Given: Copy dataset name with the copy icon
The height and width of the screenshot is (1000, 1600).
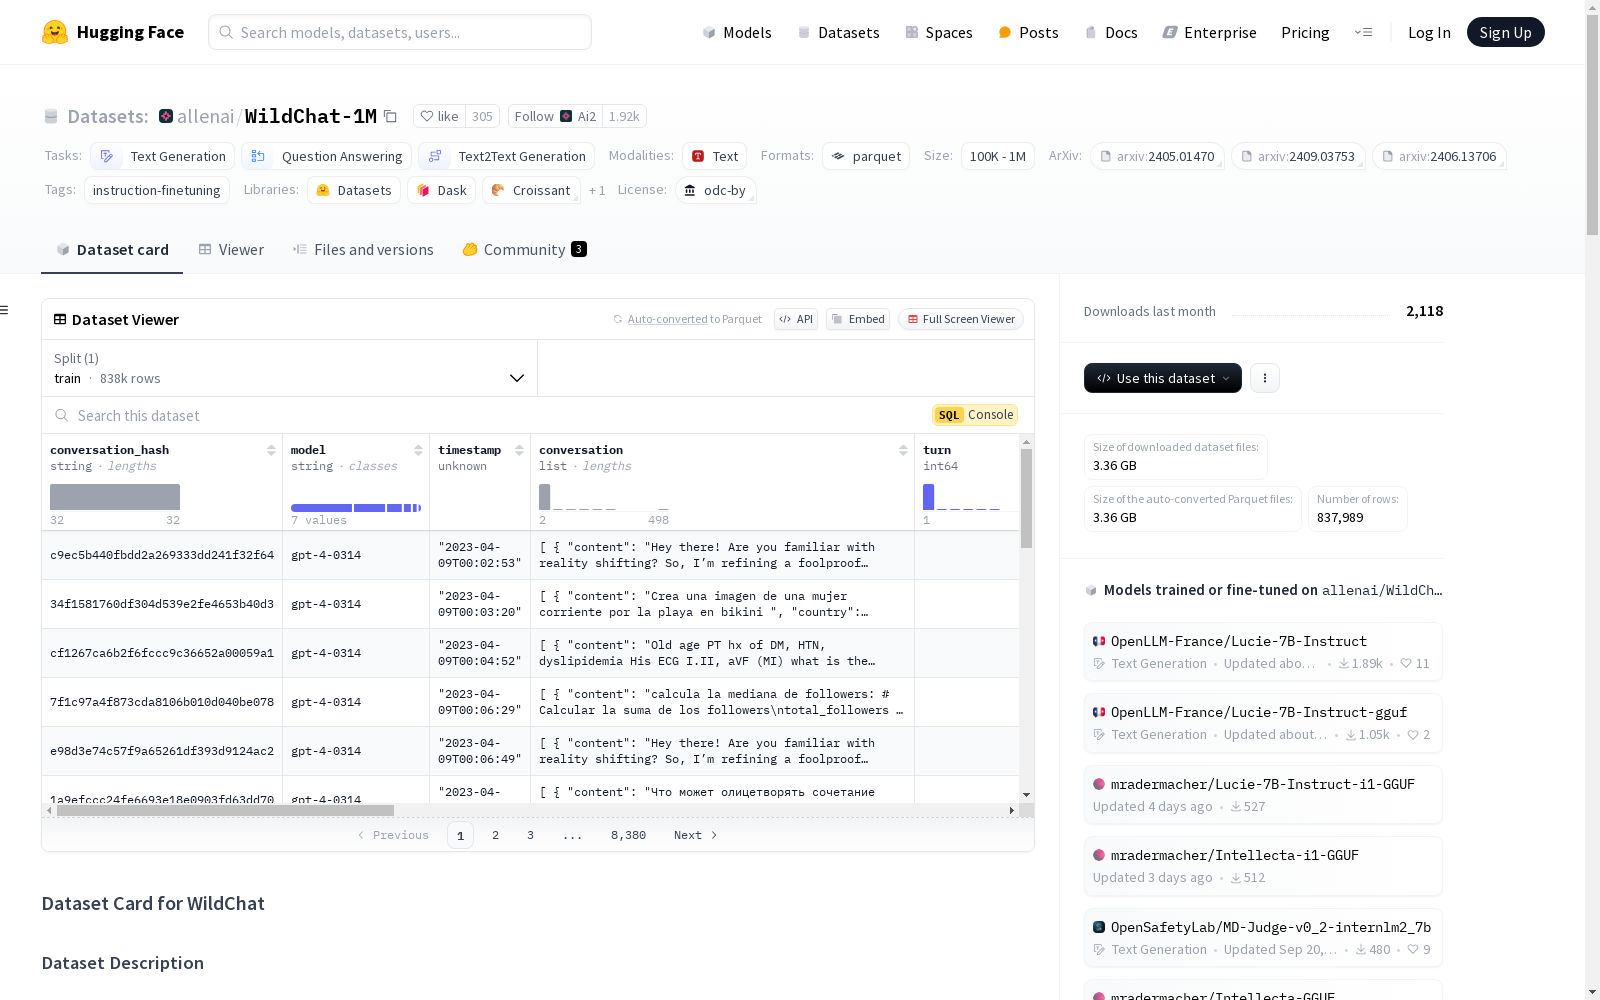Looking at the screenshot, I should [391, 117].
